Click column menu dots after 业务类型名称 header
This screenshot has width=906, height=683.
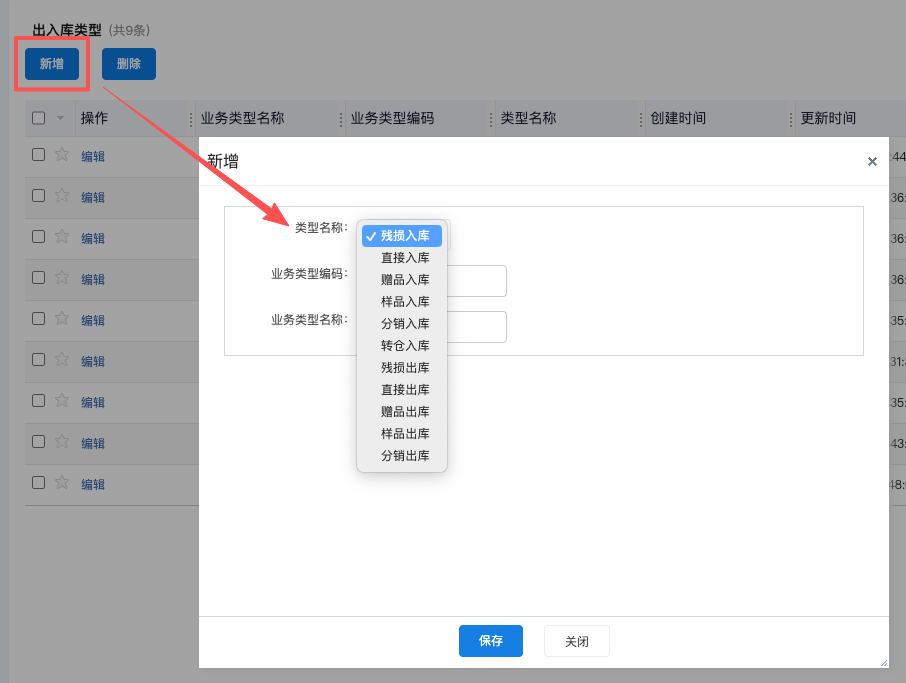[x=341, y=119]
